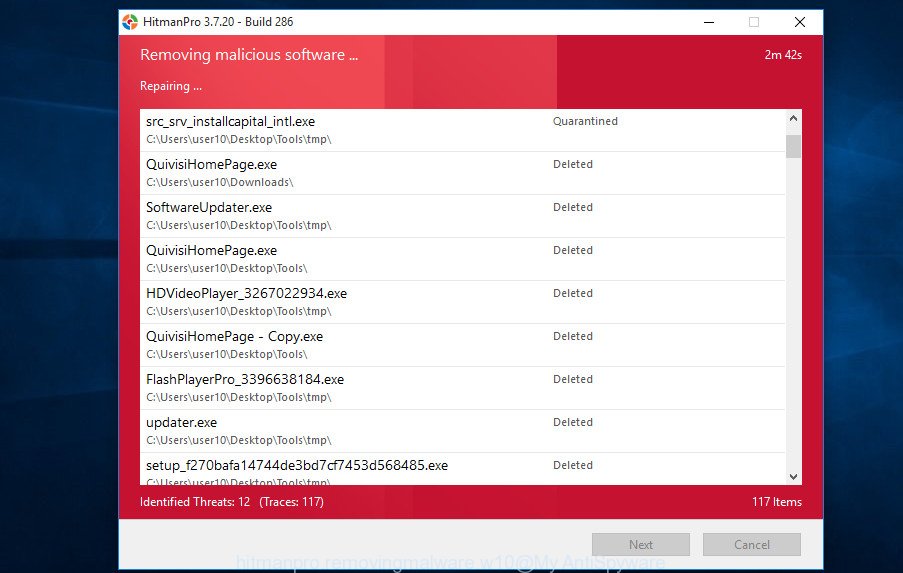Select updater.exe entry
The height and width of the screenshot is (573, 903).
coord(462,431)
